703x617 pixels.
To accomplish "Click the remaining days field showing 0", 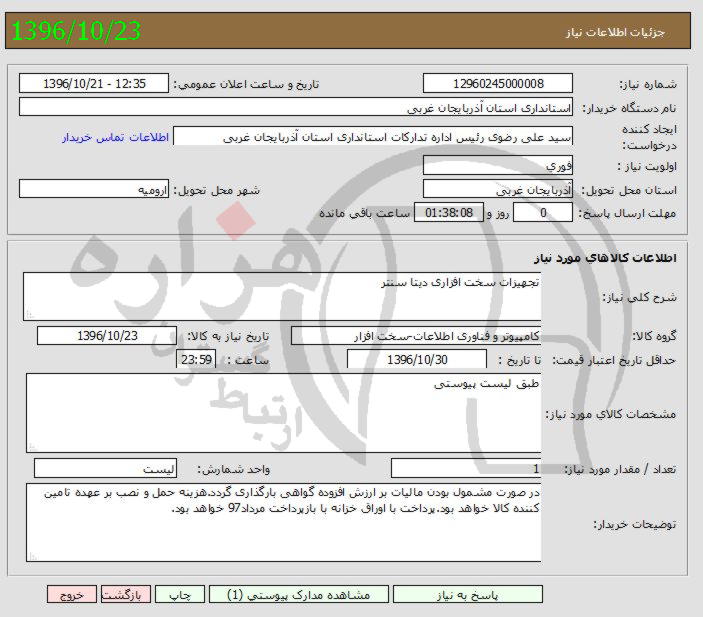I will (542, 213).
